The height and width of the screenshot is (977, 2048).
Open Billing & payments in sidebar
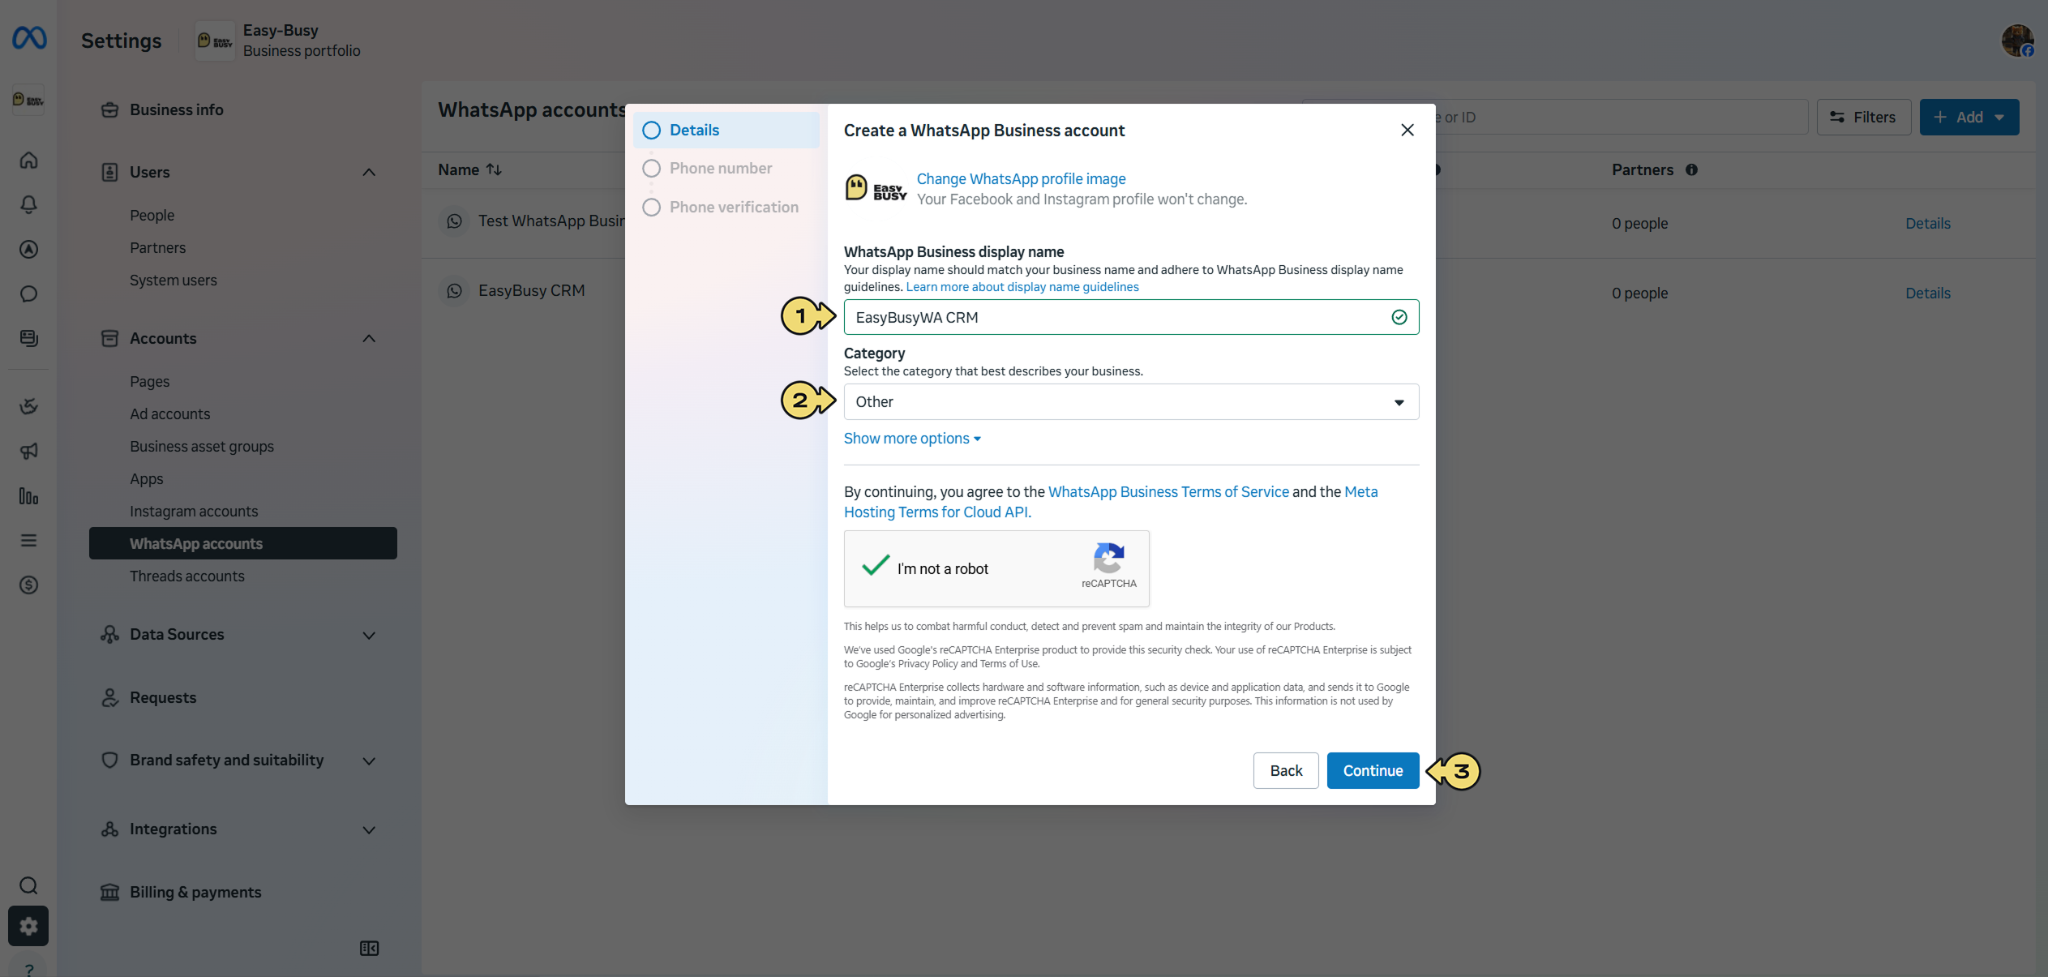195,892
